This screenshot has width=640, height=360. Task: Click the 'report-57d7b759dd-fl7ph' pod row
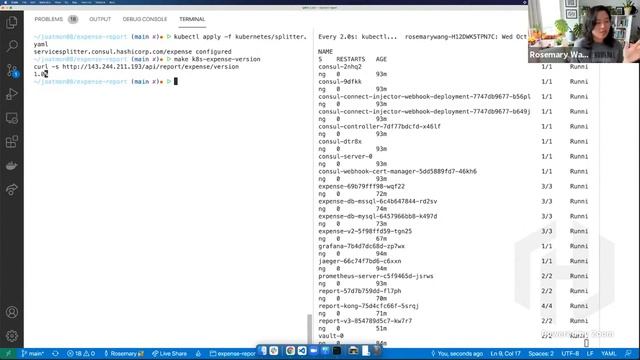(x=360, y=291)
